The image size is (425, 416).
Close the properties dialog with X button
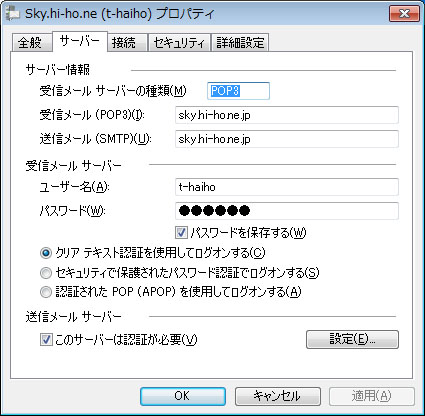[404, 14]
